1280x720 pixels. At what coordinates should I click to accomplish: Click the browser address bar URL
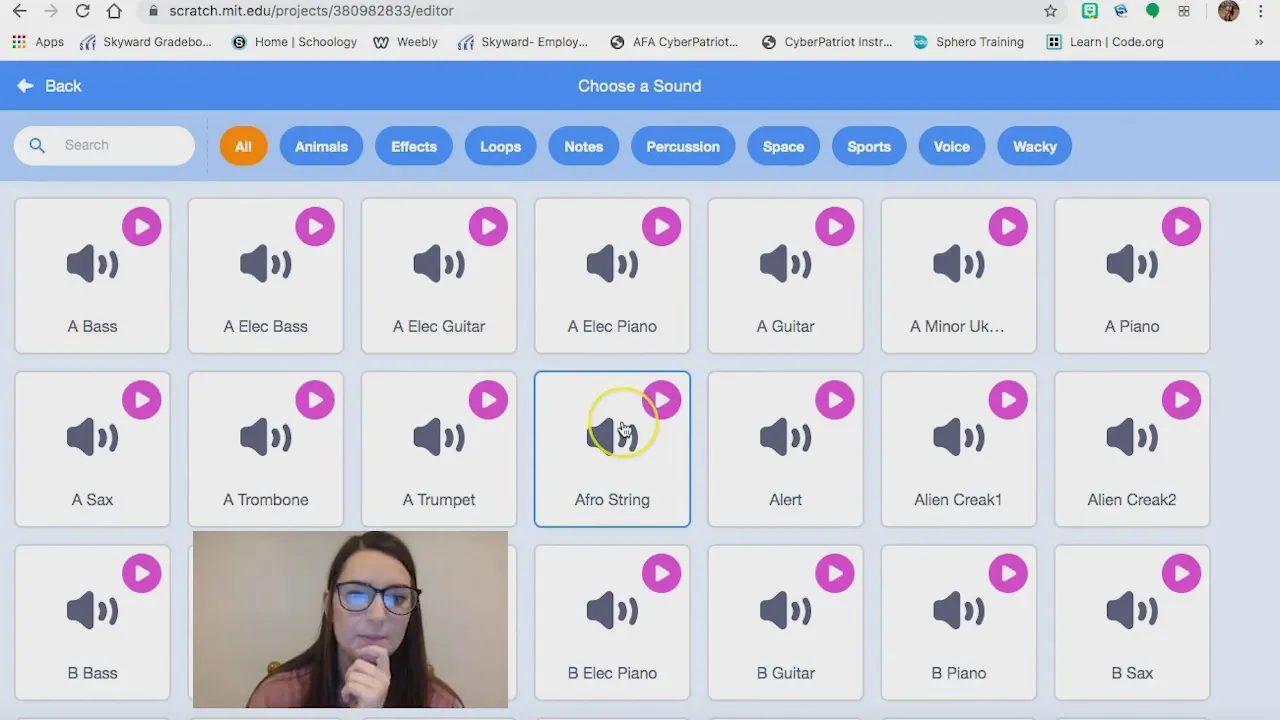[311, 11]
